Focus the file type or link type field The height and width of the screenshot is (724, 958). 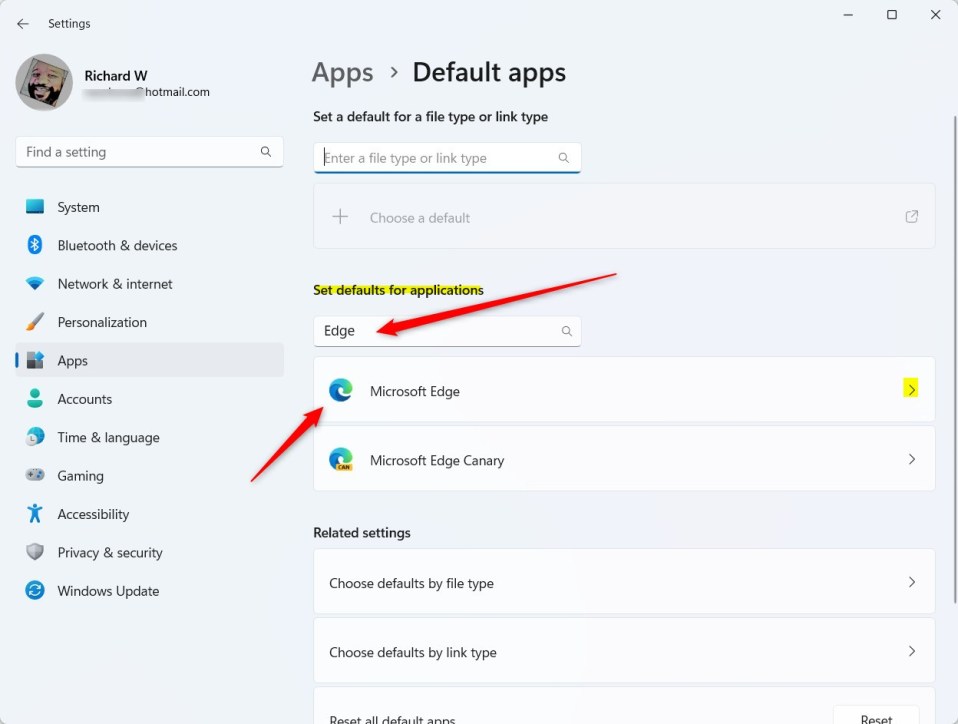(x=447, y=158)
